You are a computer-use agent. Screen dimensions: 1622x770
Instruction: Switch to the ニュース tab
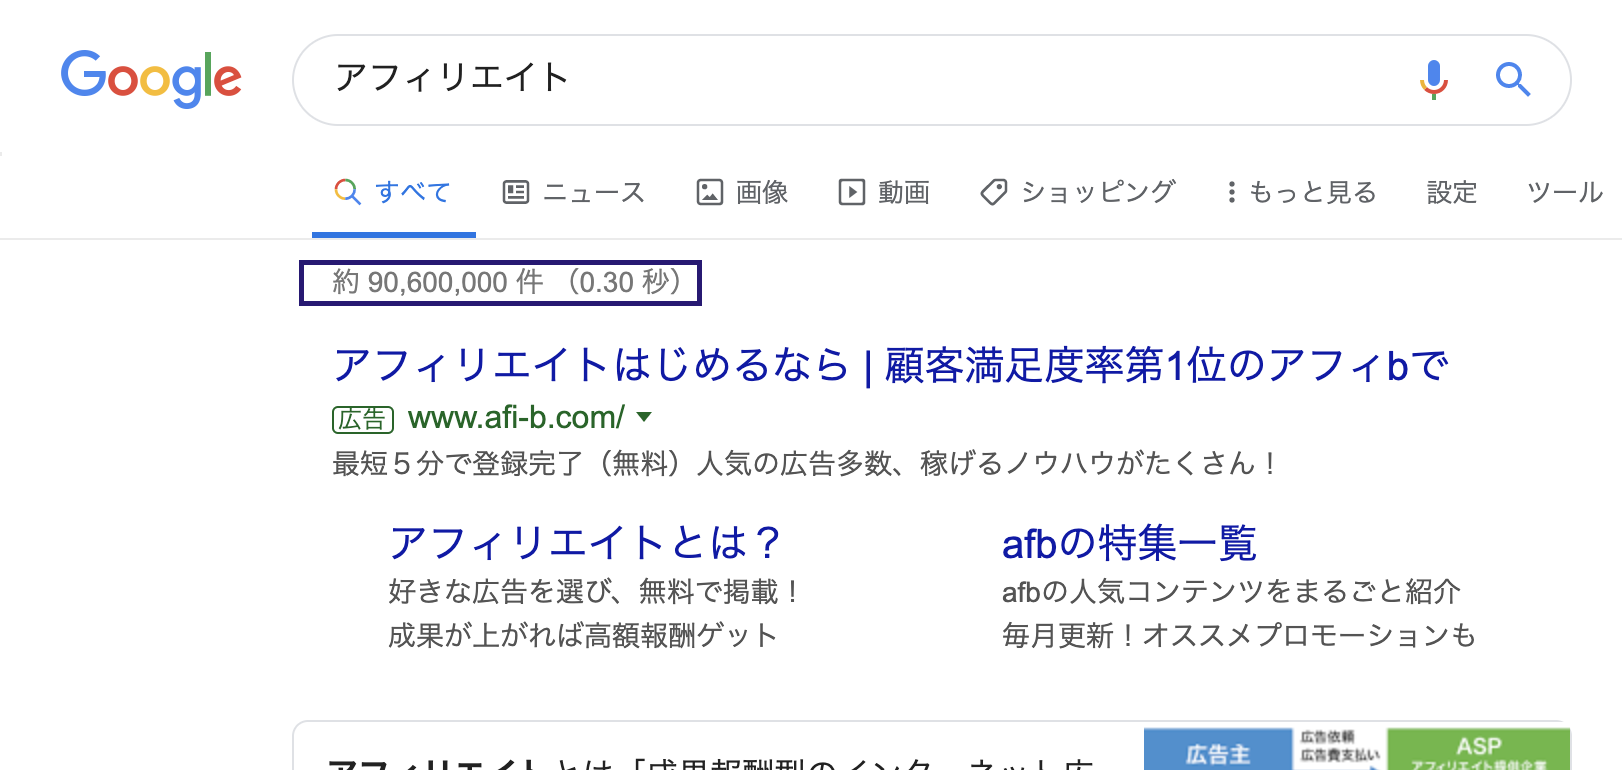[574, 192]
